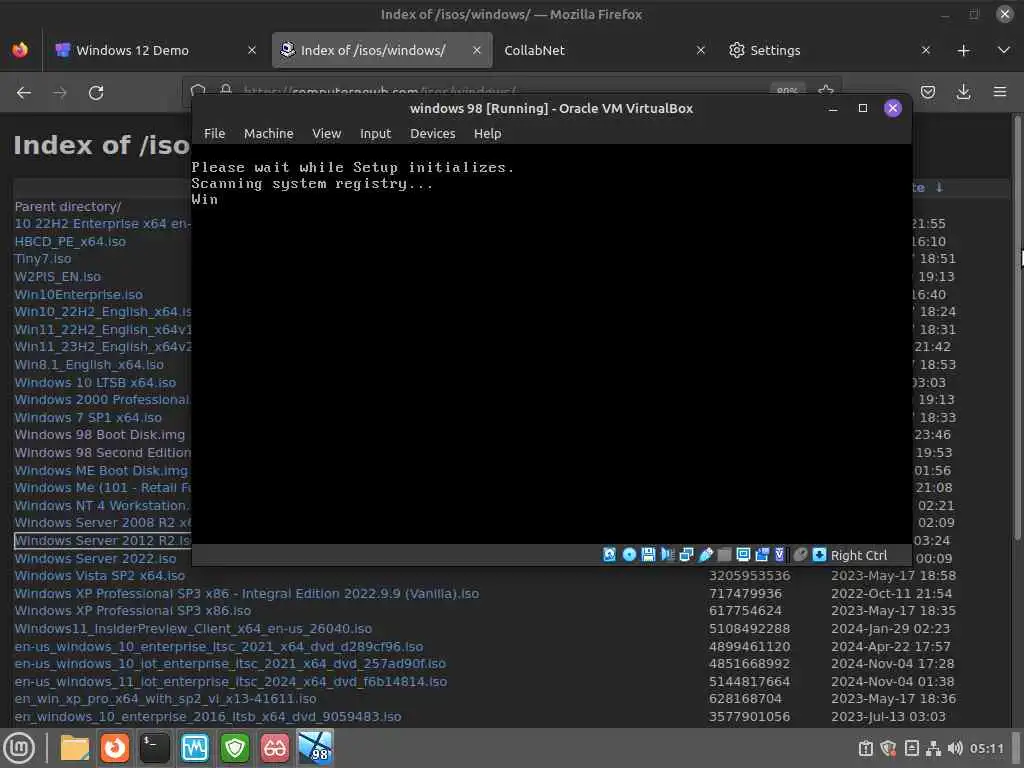Close the CollabNet tab
The image size is (1024, 768).
tap(701, 50)
